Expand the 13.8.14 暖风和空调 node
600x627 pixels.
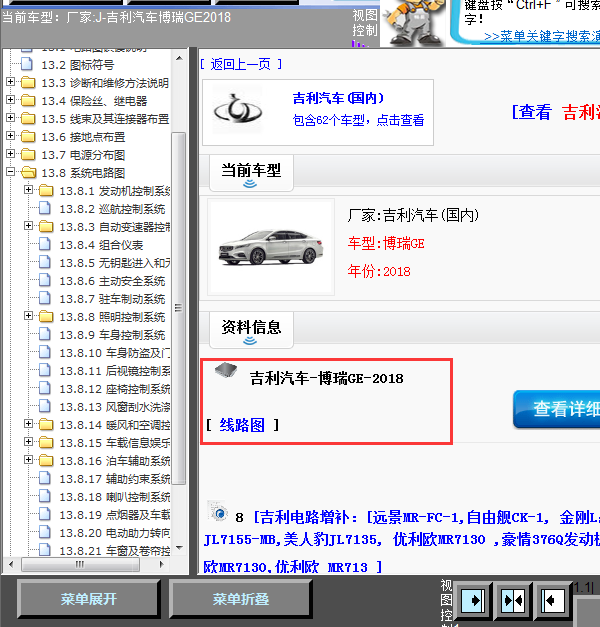[x=28, y=424]
